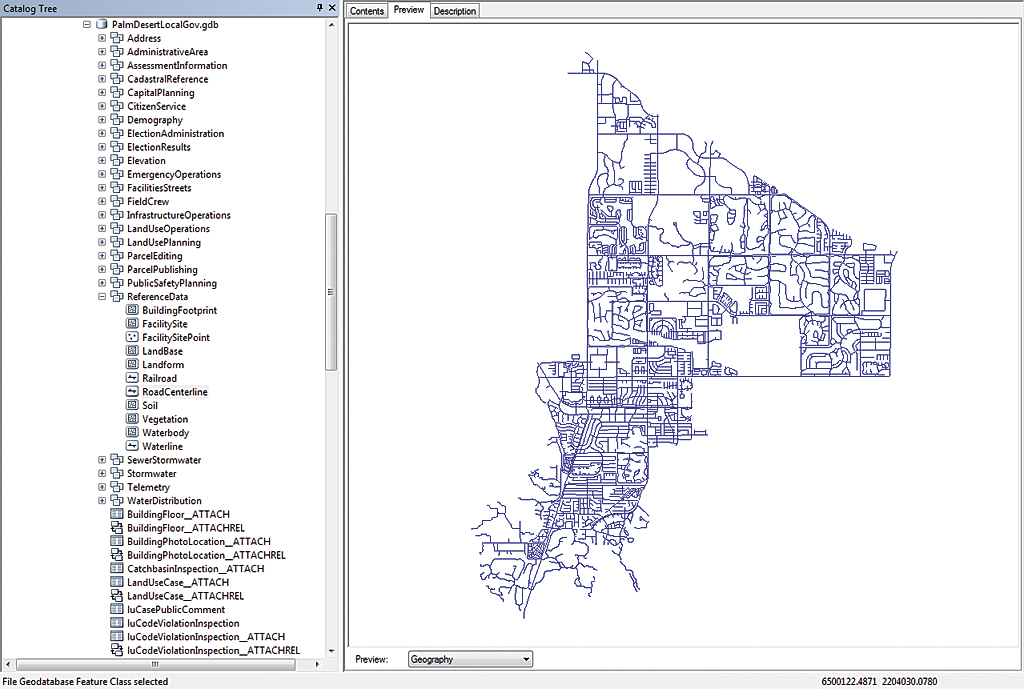Select the PublicSafetyPlanning tree item
Viewport: 1024px width, 689px height.
coord(172,283)
